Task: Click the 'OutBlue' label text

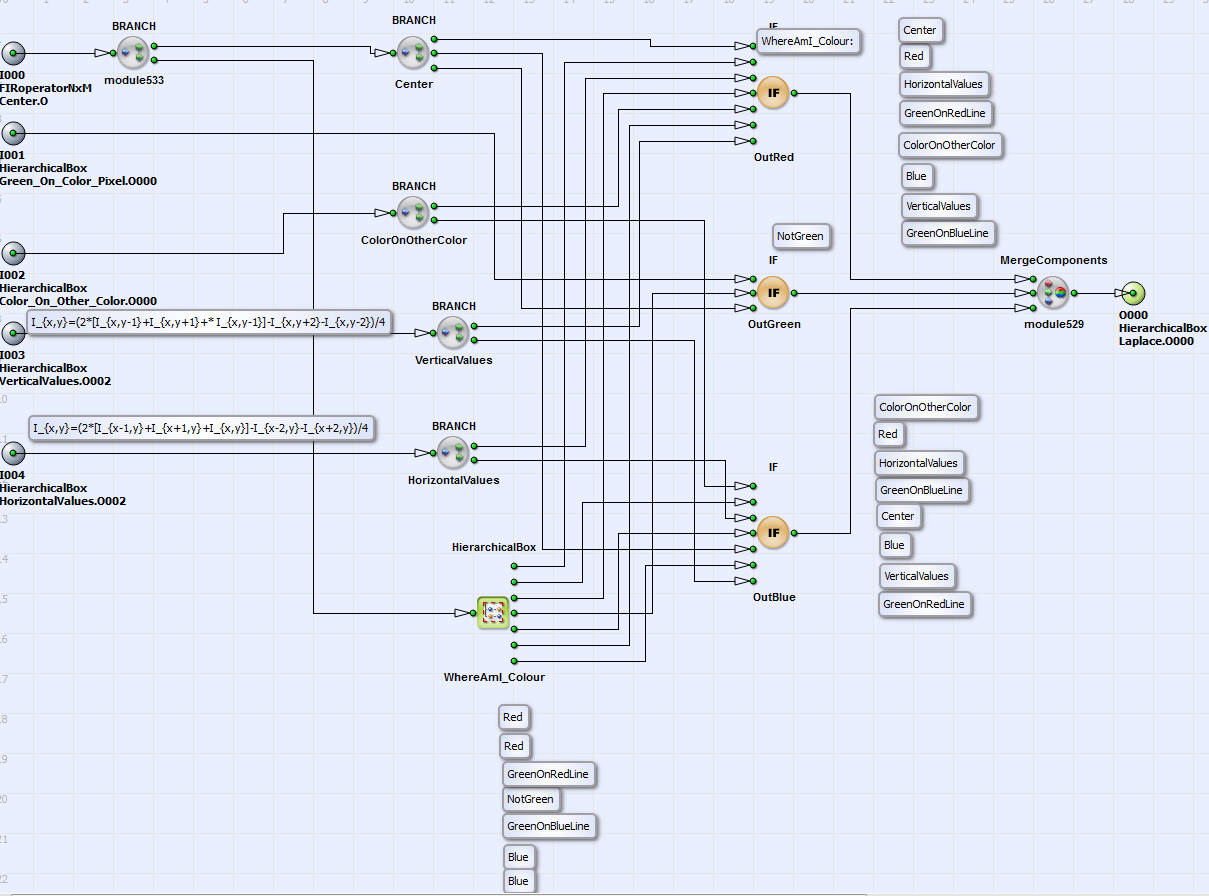Action: pos(774,597)
